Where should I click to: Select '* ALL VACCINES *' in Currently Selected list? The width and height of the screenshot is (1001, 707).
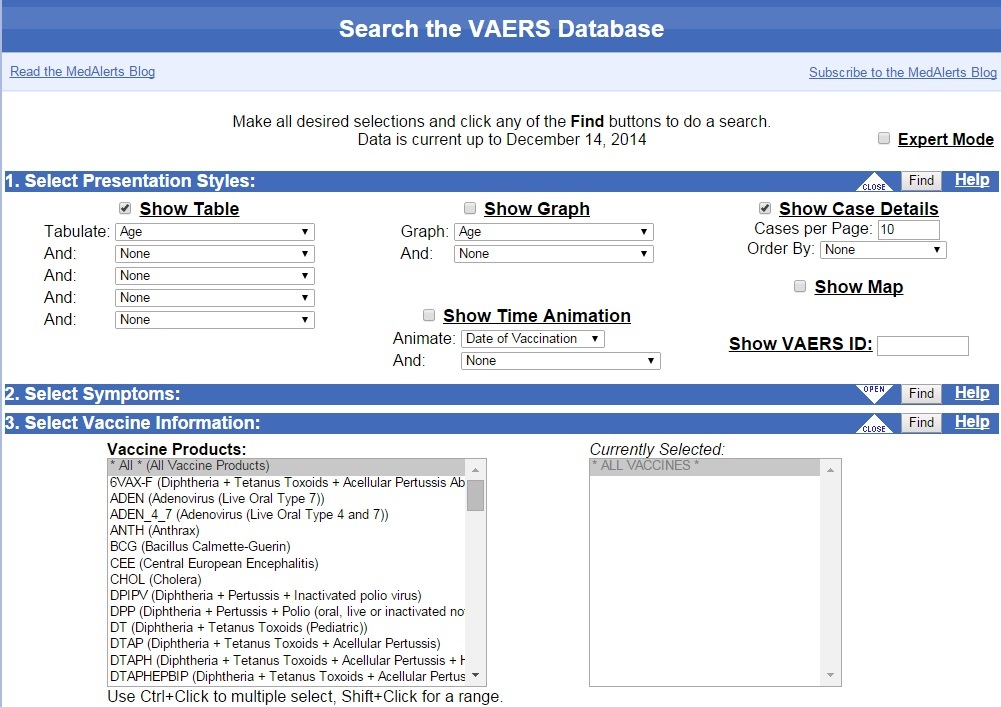[705, 466]
